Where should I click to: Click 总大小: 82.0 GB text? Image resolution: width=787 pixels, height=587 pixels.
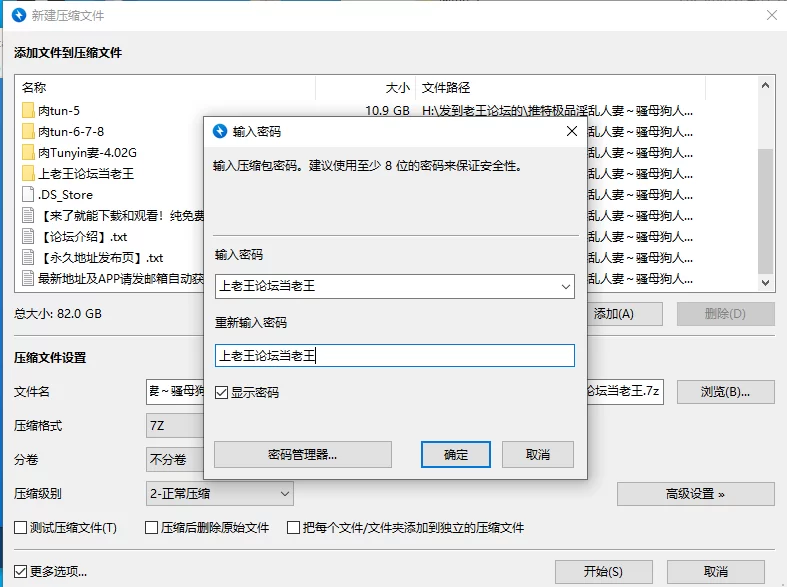[58, 314]
